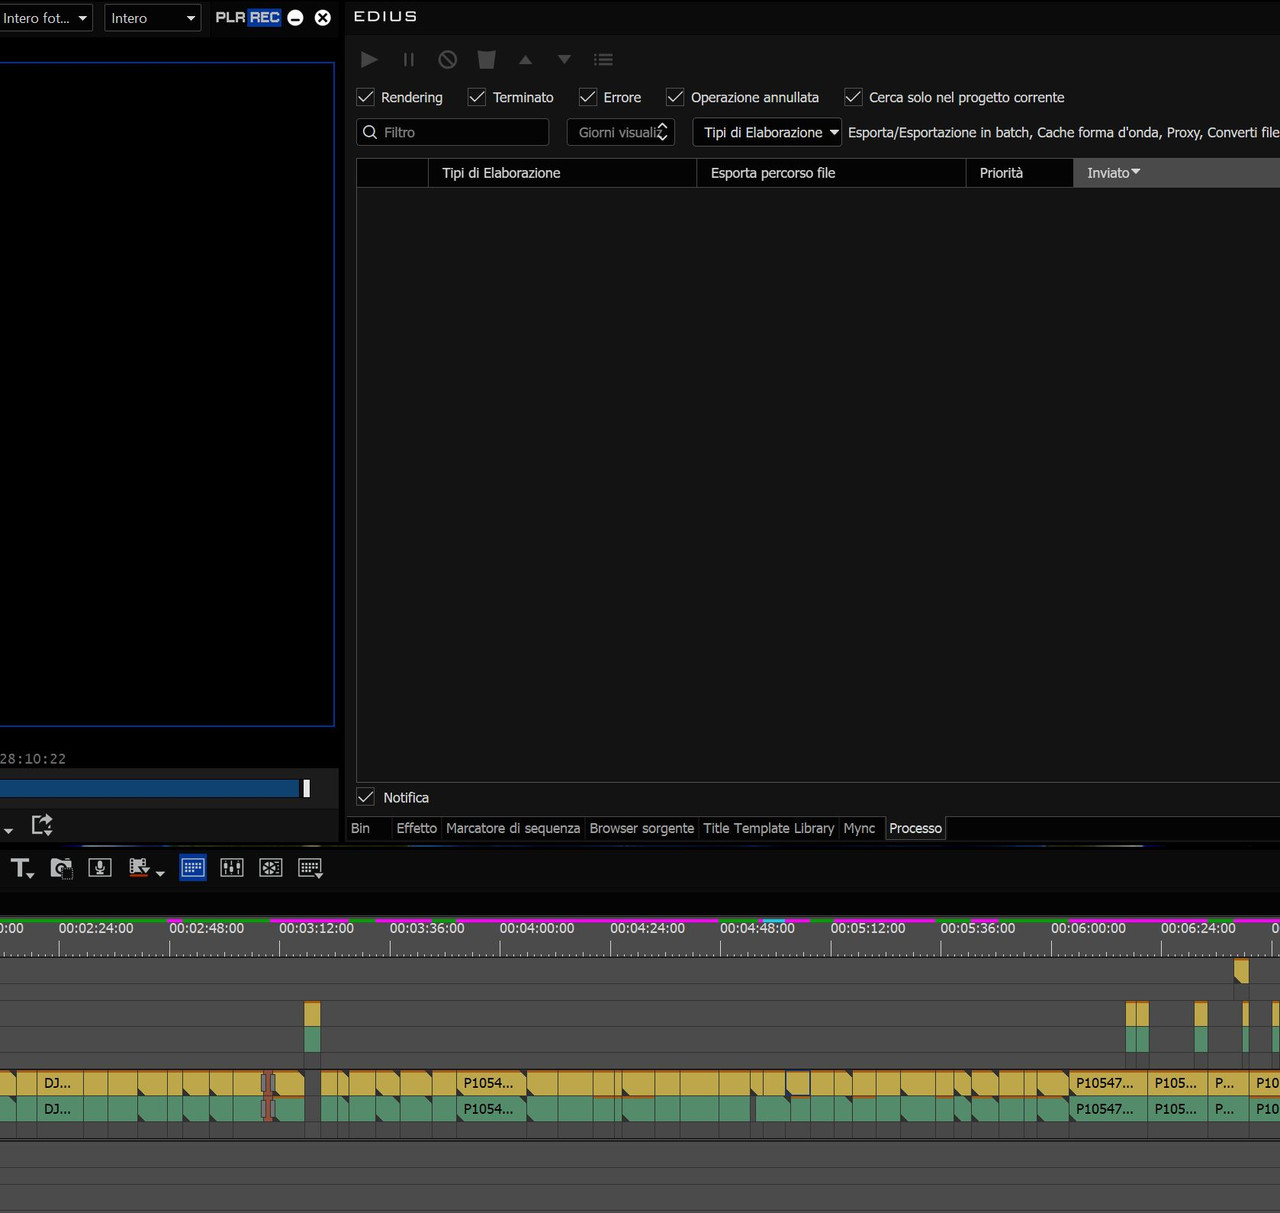1280x1213 pixels.
Task: Open the Browser sorgente tab
Action: pos(642,828)
